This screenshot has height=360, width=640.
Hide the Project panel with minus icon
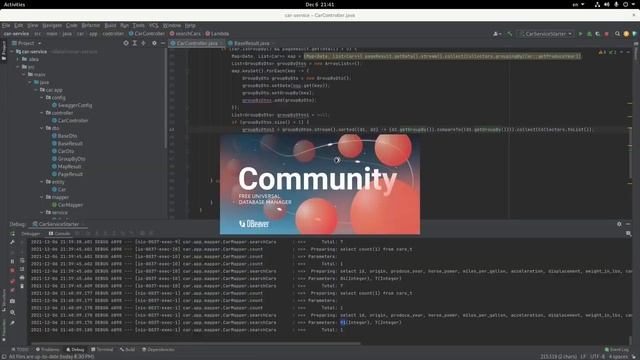coord(162,43)
